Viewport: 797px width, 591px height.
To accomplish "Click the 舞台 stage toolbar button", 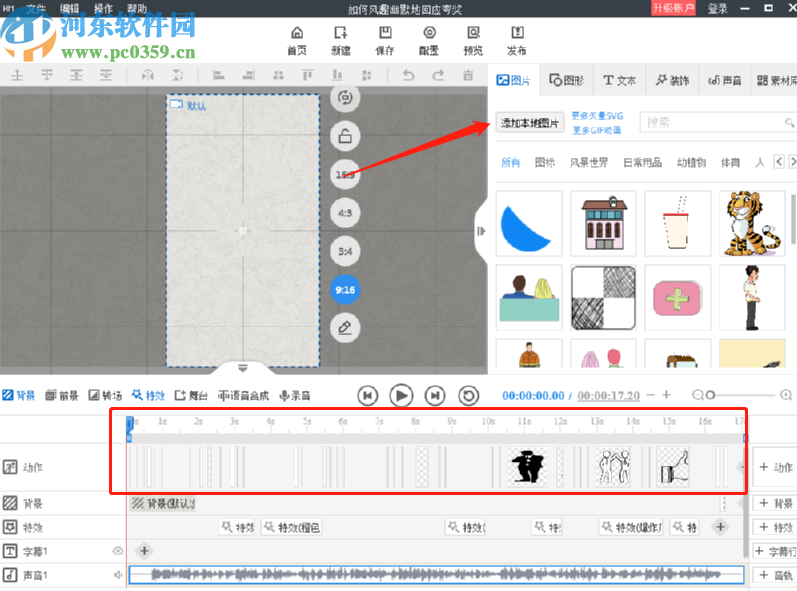I will pyautogui.click(x=191, y=395).
